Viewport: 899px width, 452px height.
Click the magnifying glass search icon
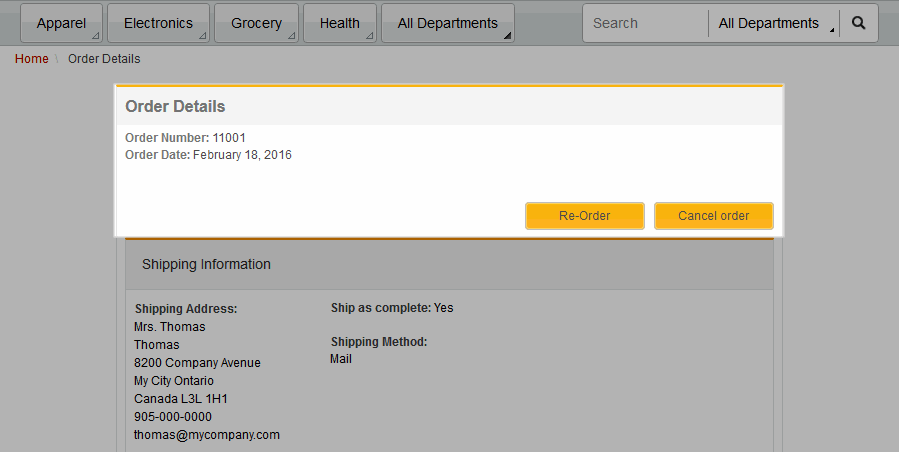click(858, 23)
